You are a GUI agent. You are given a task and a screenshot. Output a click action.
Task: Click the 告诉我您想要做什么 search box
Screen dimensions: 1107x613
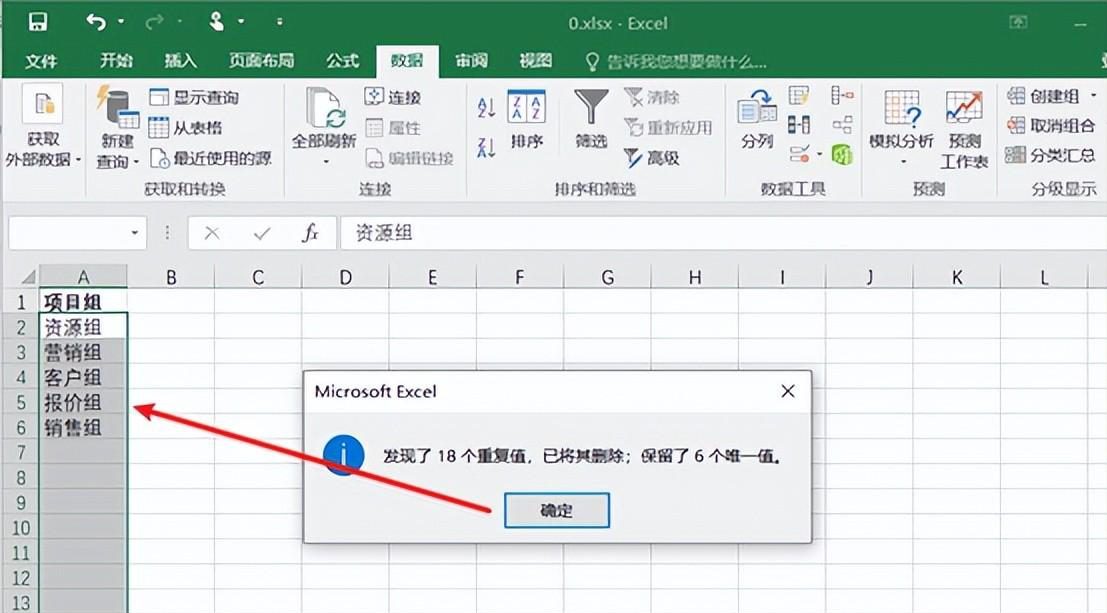click(676, 62)
